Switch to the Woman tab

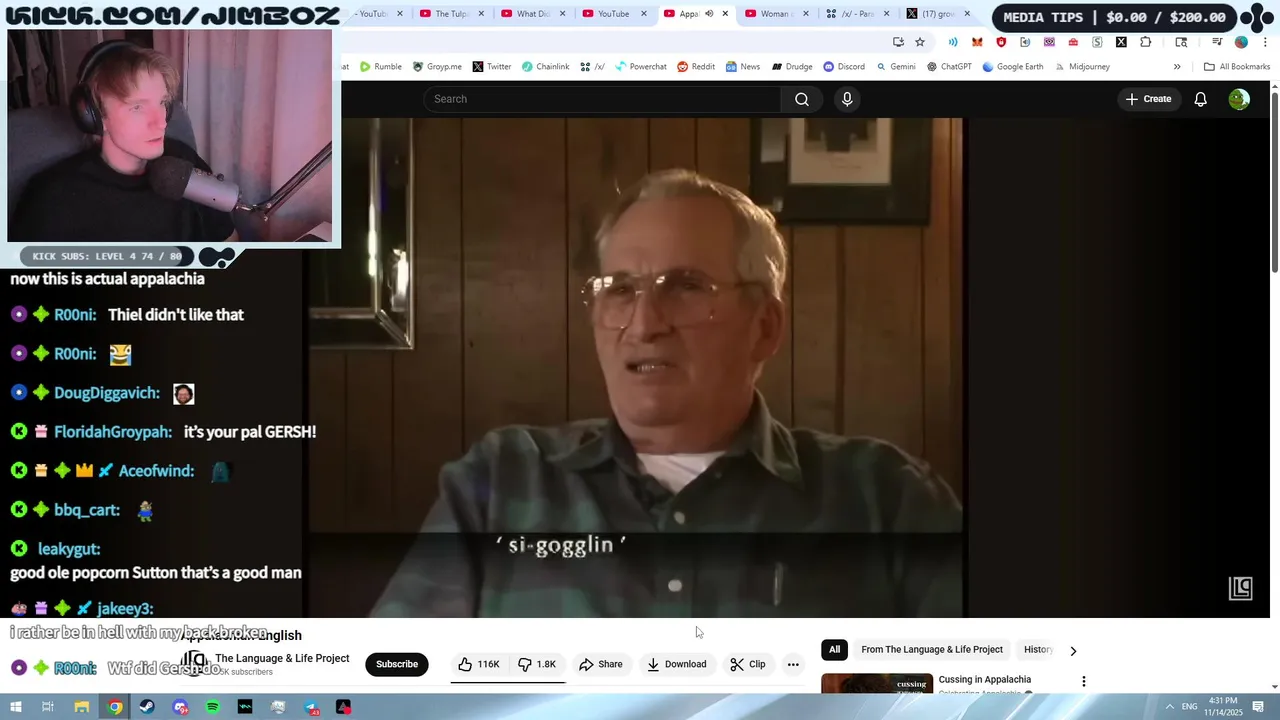(x=774, y=14)
